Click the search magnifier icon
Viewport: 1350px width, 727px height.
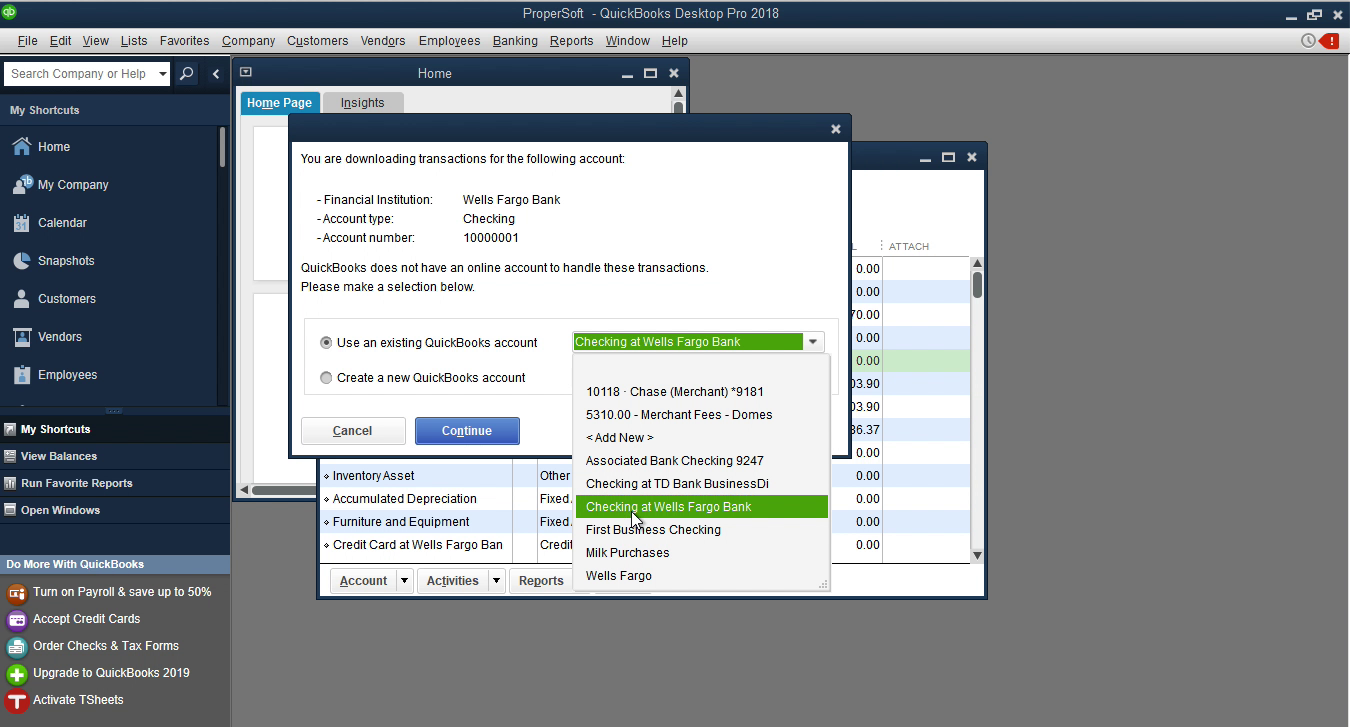(x=186, y=74)
